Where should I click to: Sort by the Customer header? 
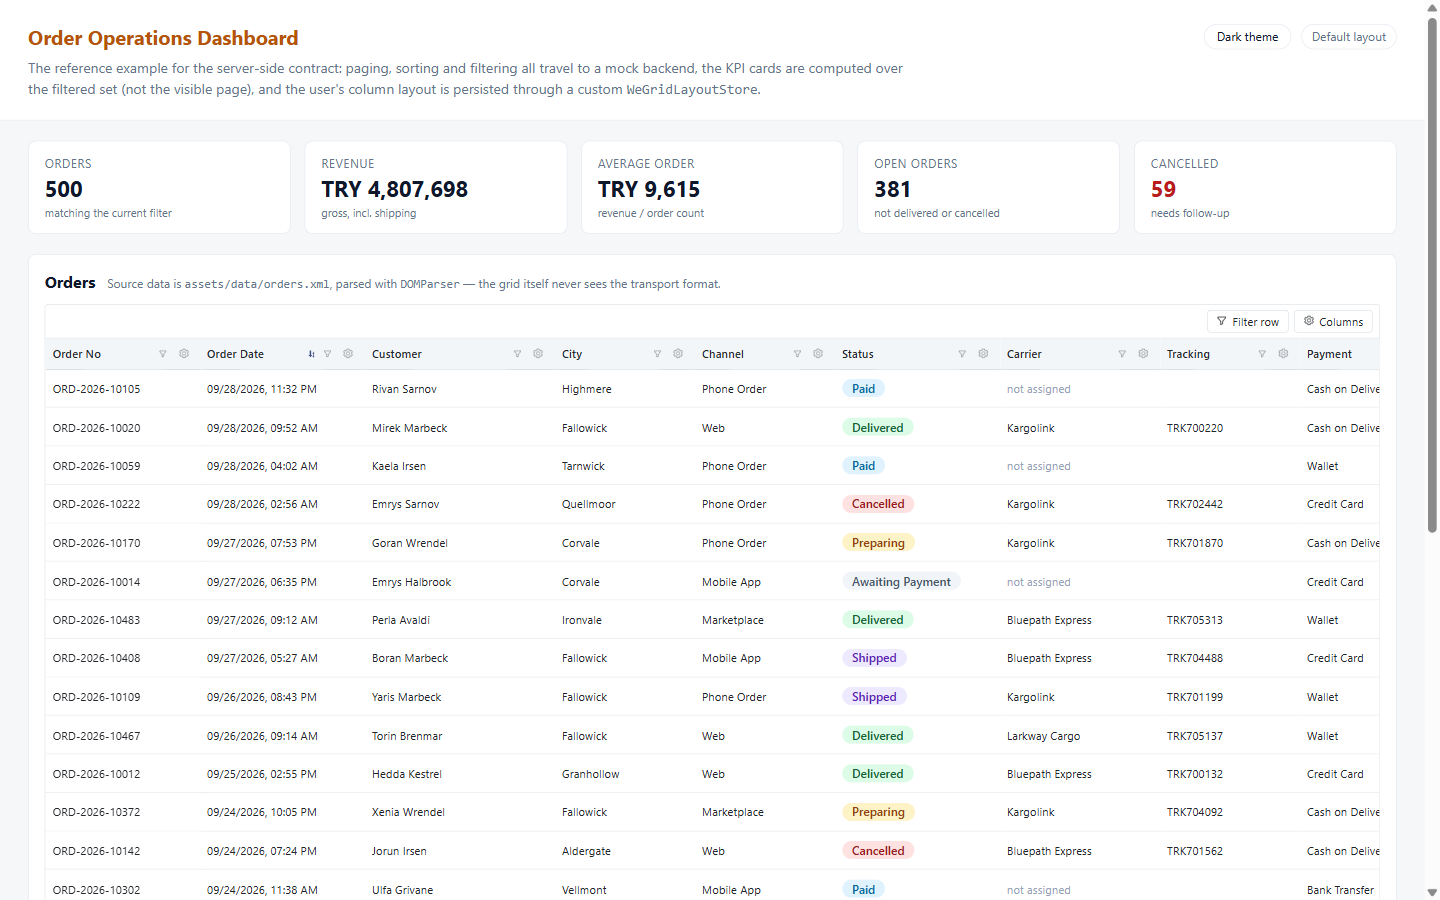[x=397, y=354]
